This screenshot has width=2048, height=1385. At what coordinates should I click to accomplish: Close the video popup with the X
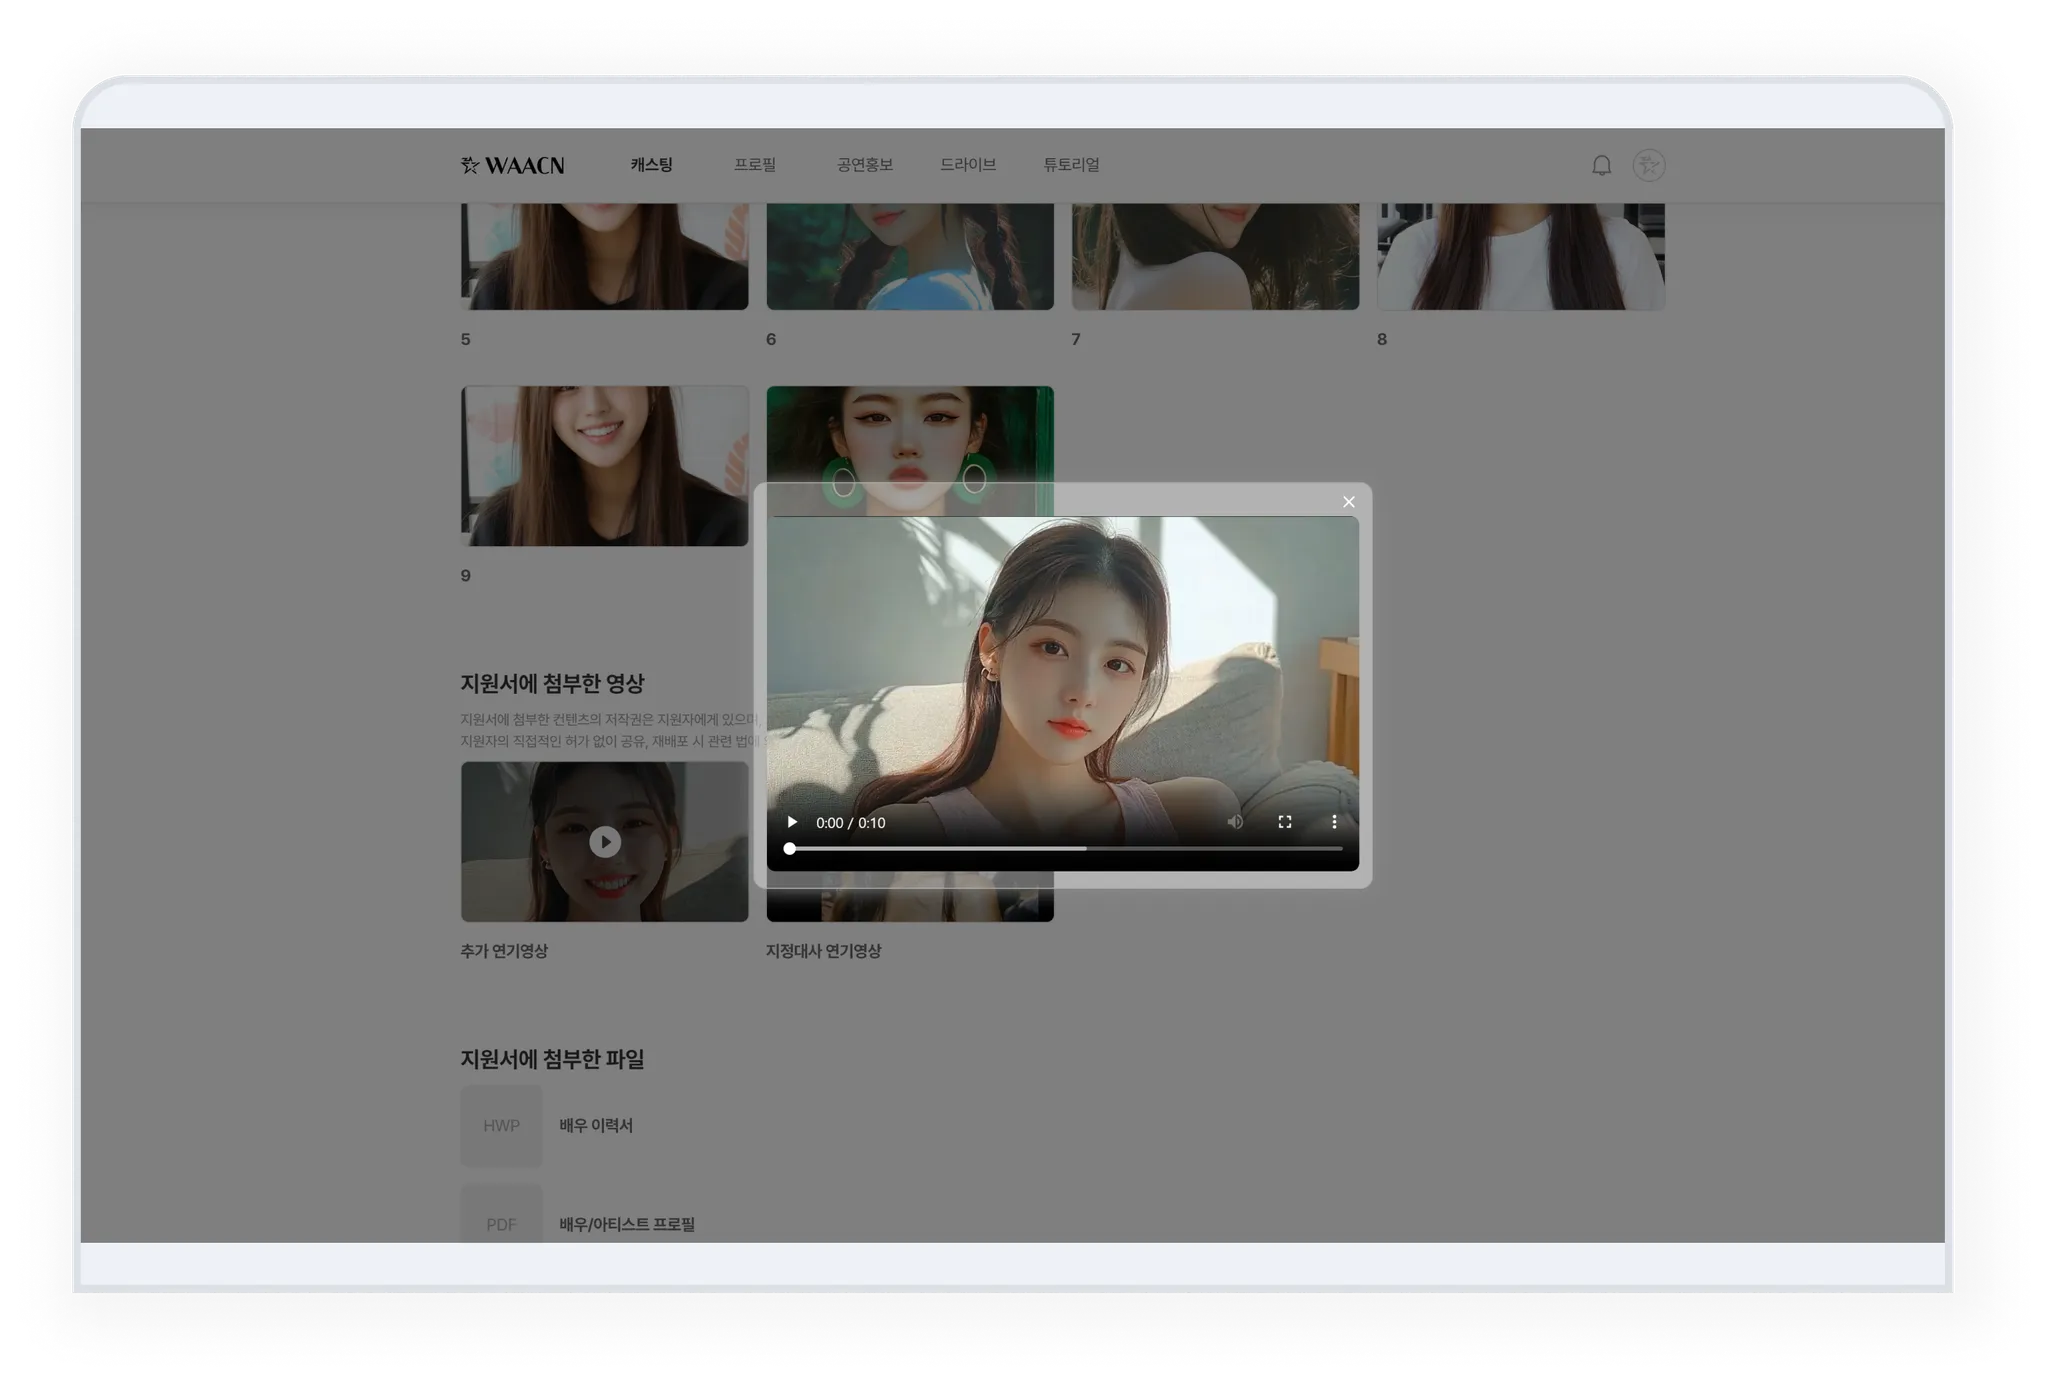[1349, 502]
